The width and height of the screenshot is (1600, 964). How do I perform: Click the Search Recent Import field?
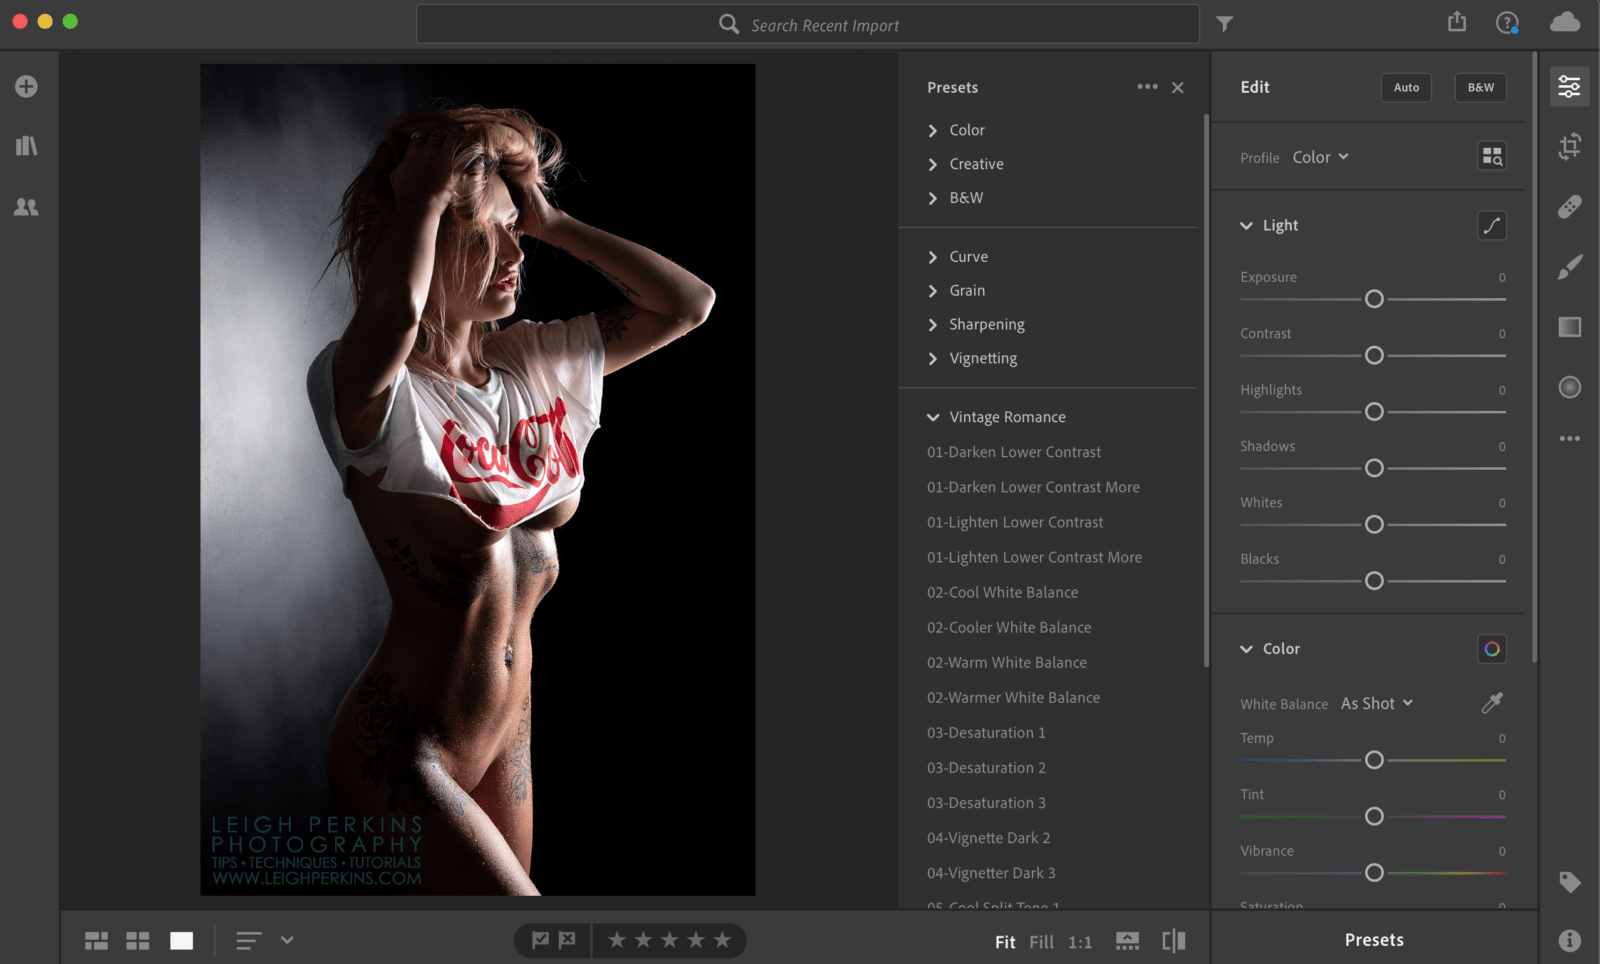[x=808, y=24]
